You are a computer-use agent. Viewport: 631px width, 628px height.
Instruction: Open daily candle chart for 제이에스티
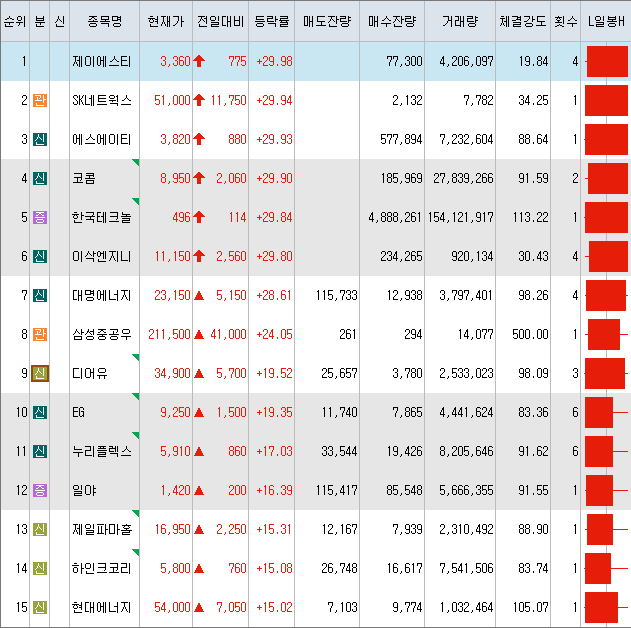(606, 61)
